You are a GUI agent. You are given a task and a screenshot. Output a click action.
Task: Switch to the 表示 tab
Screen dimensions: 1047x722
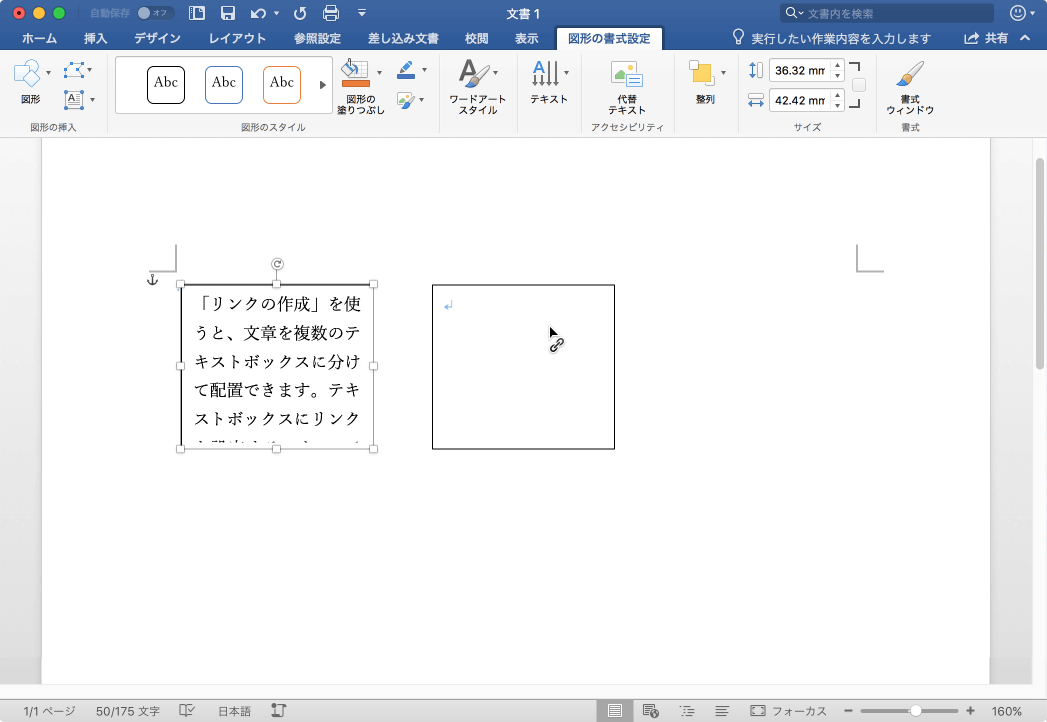[527, 39]
